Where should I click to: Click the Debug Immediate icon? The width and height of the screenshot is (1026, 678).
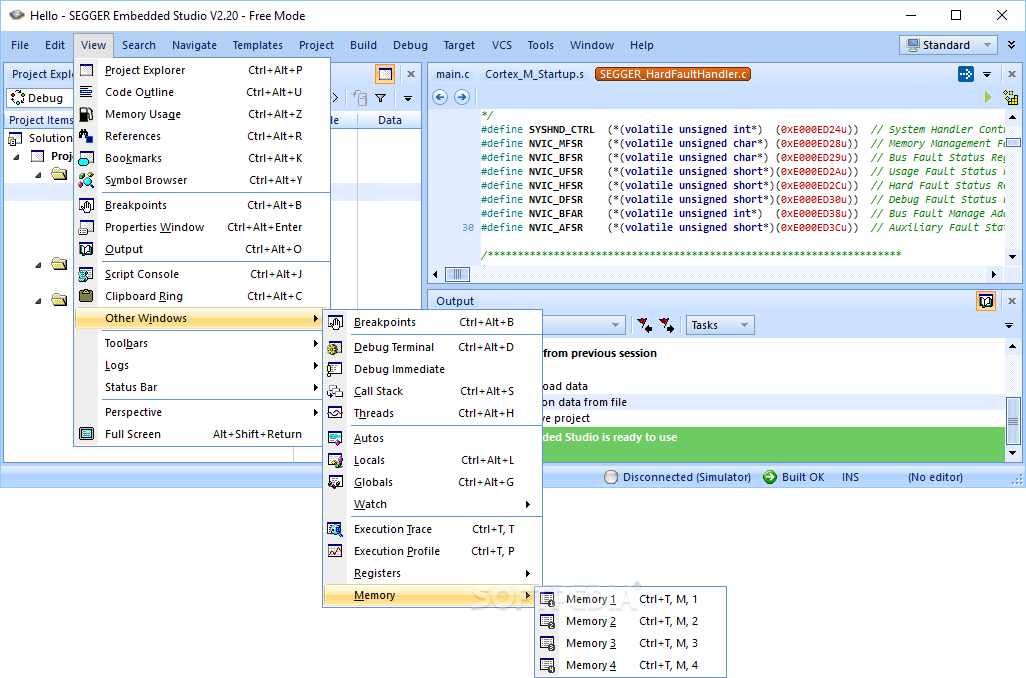point(335,369)
